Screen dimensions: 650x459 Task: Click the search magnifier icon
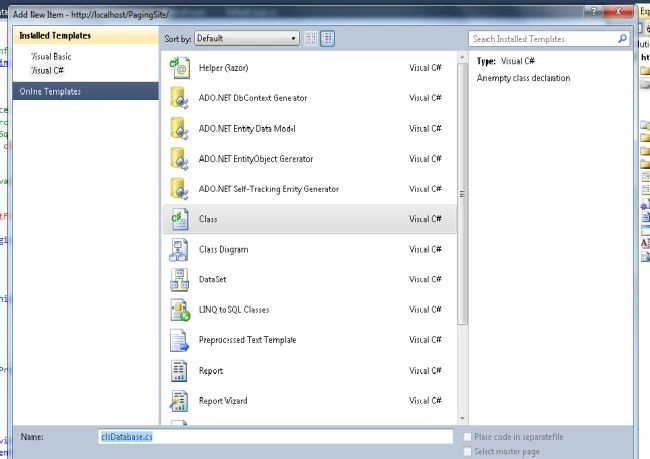(622, 39)
